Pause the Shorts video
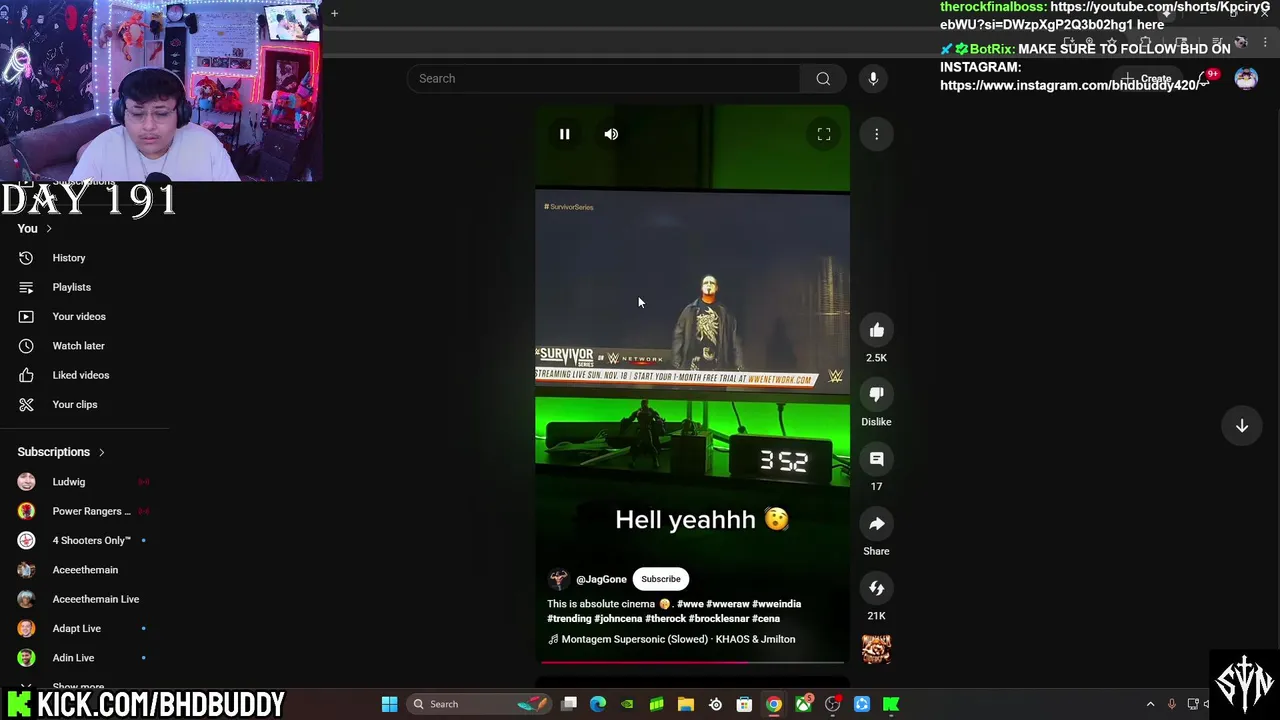The height and width of the screenshot is (720, 1280). click(x=564, y=134)
